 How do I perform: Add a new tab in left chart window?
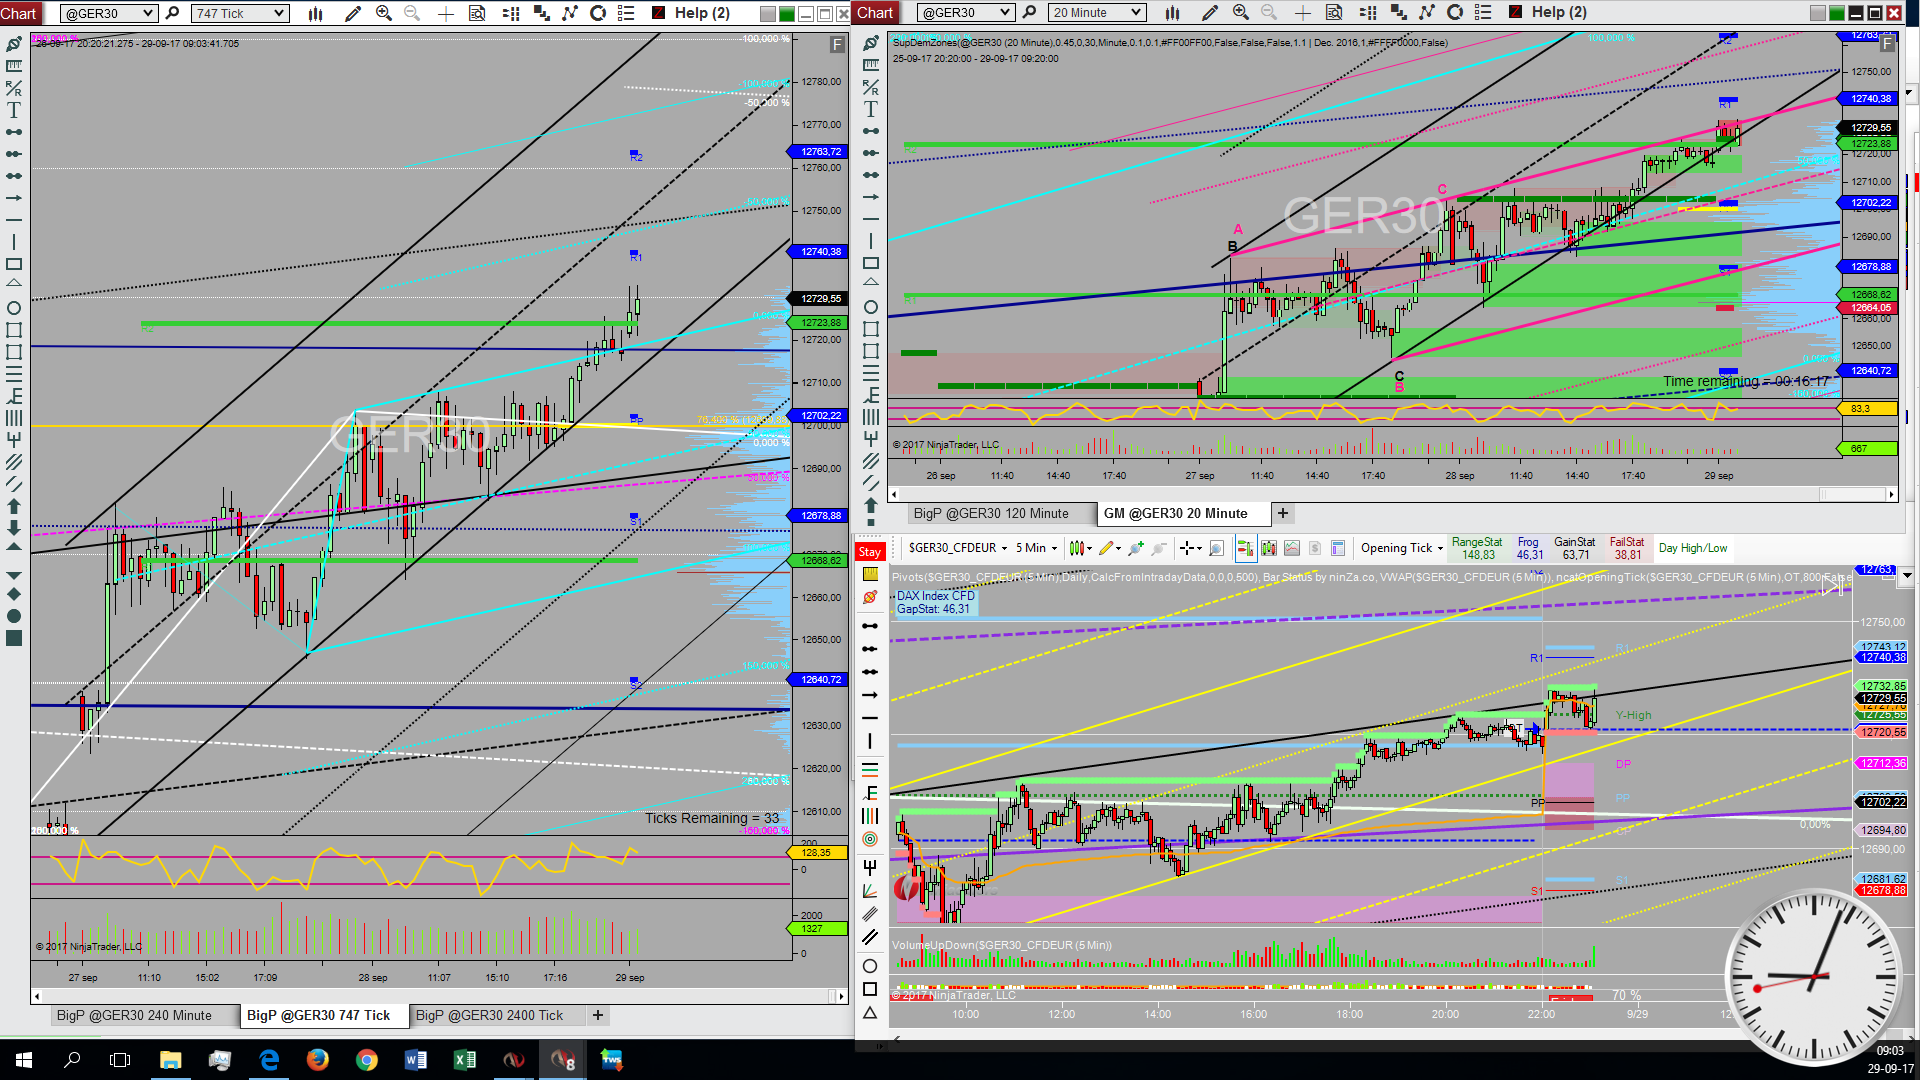pyautogui.click(x=598, y=1015)
